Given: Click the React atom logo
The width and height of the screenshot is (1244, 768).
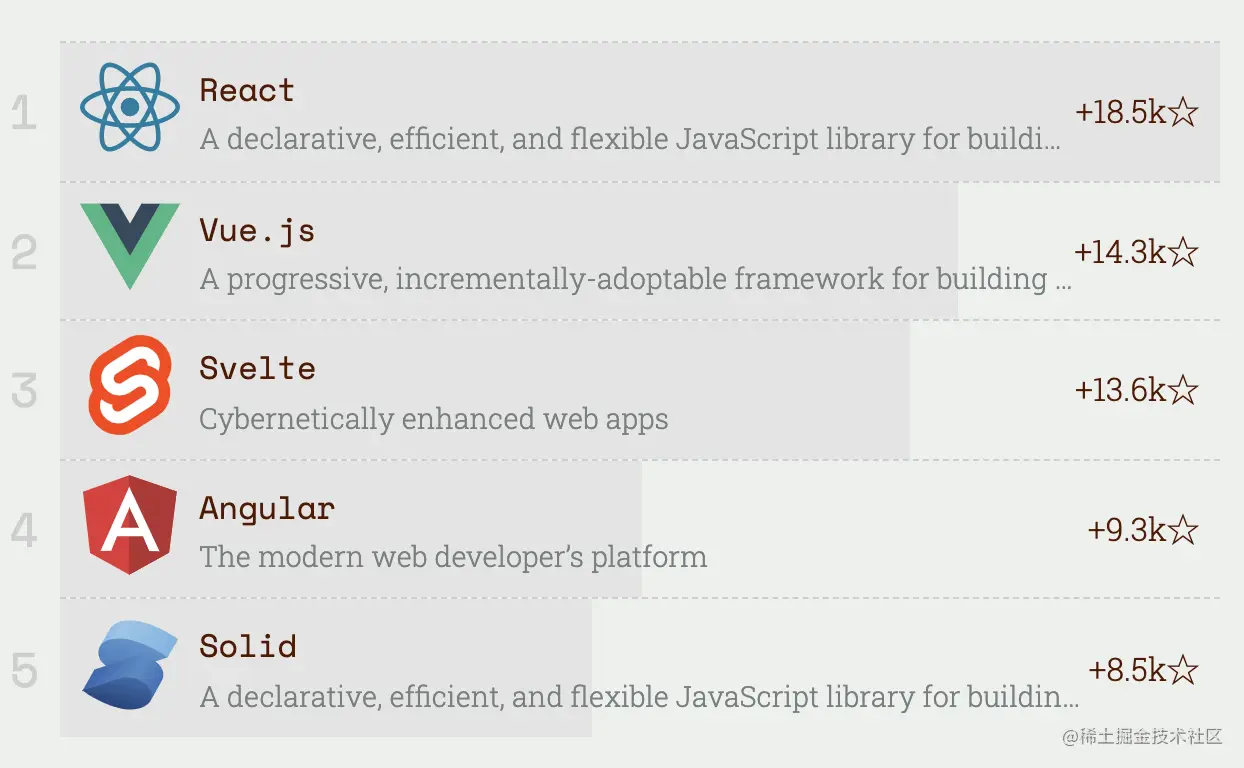Looking at the screenshot, I should tap(130, 106).
